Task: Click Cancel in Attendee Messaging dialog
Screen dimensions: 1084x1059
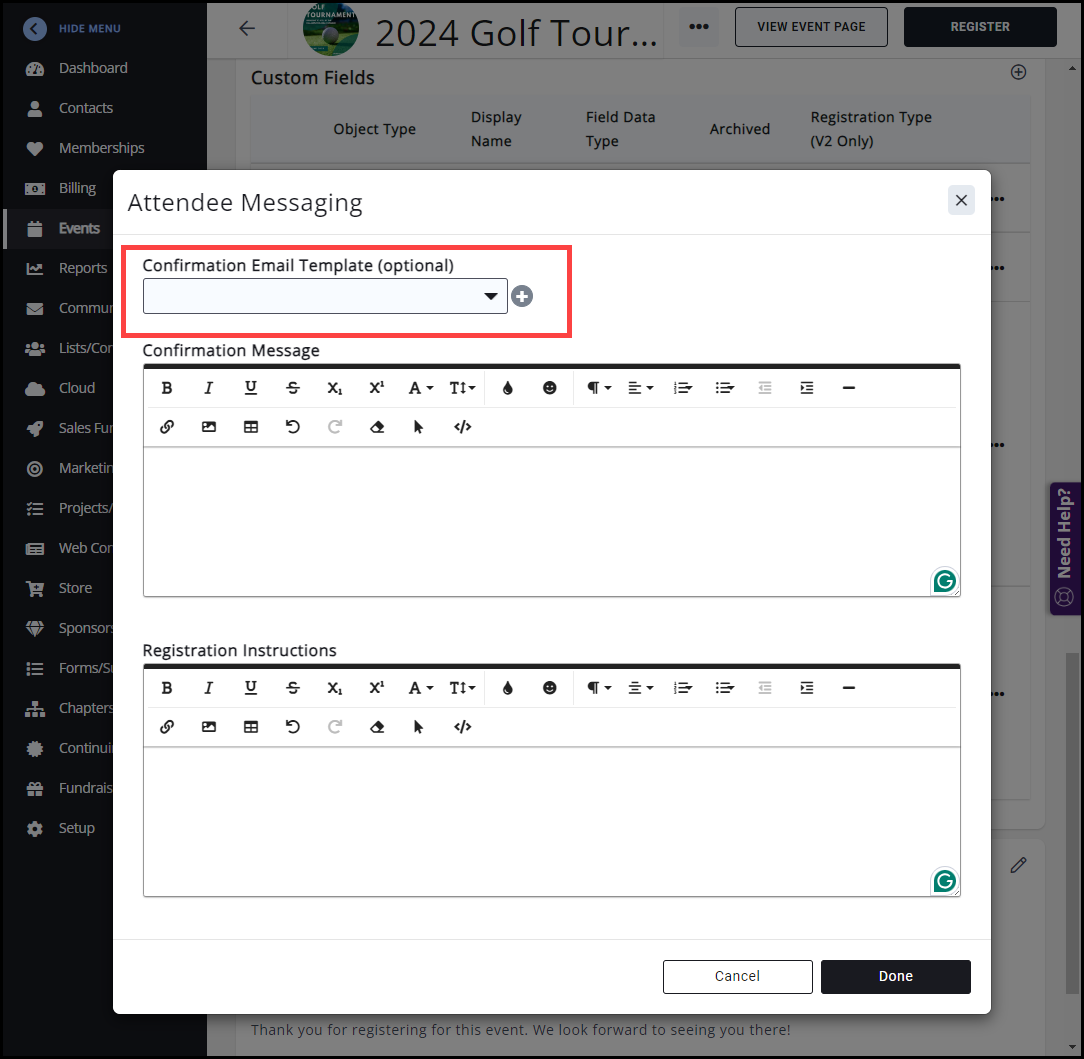Action: click(737, 976)
